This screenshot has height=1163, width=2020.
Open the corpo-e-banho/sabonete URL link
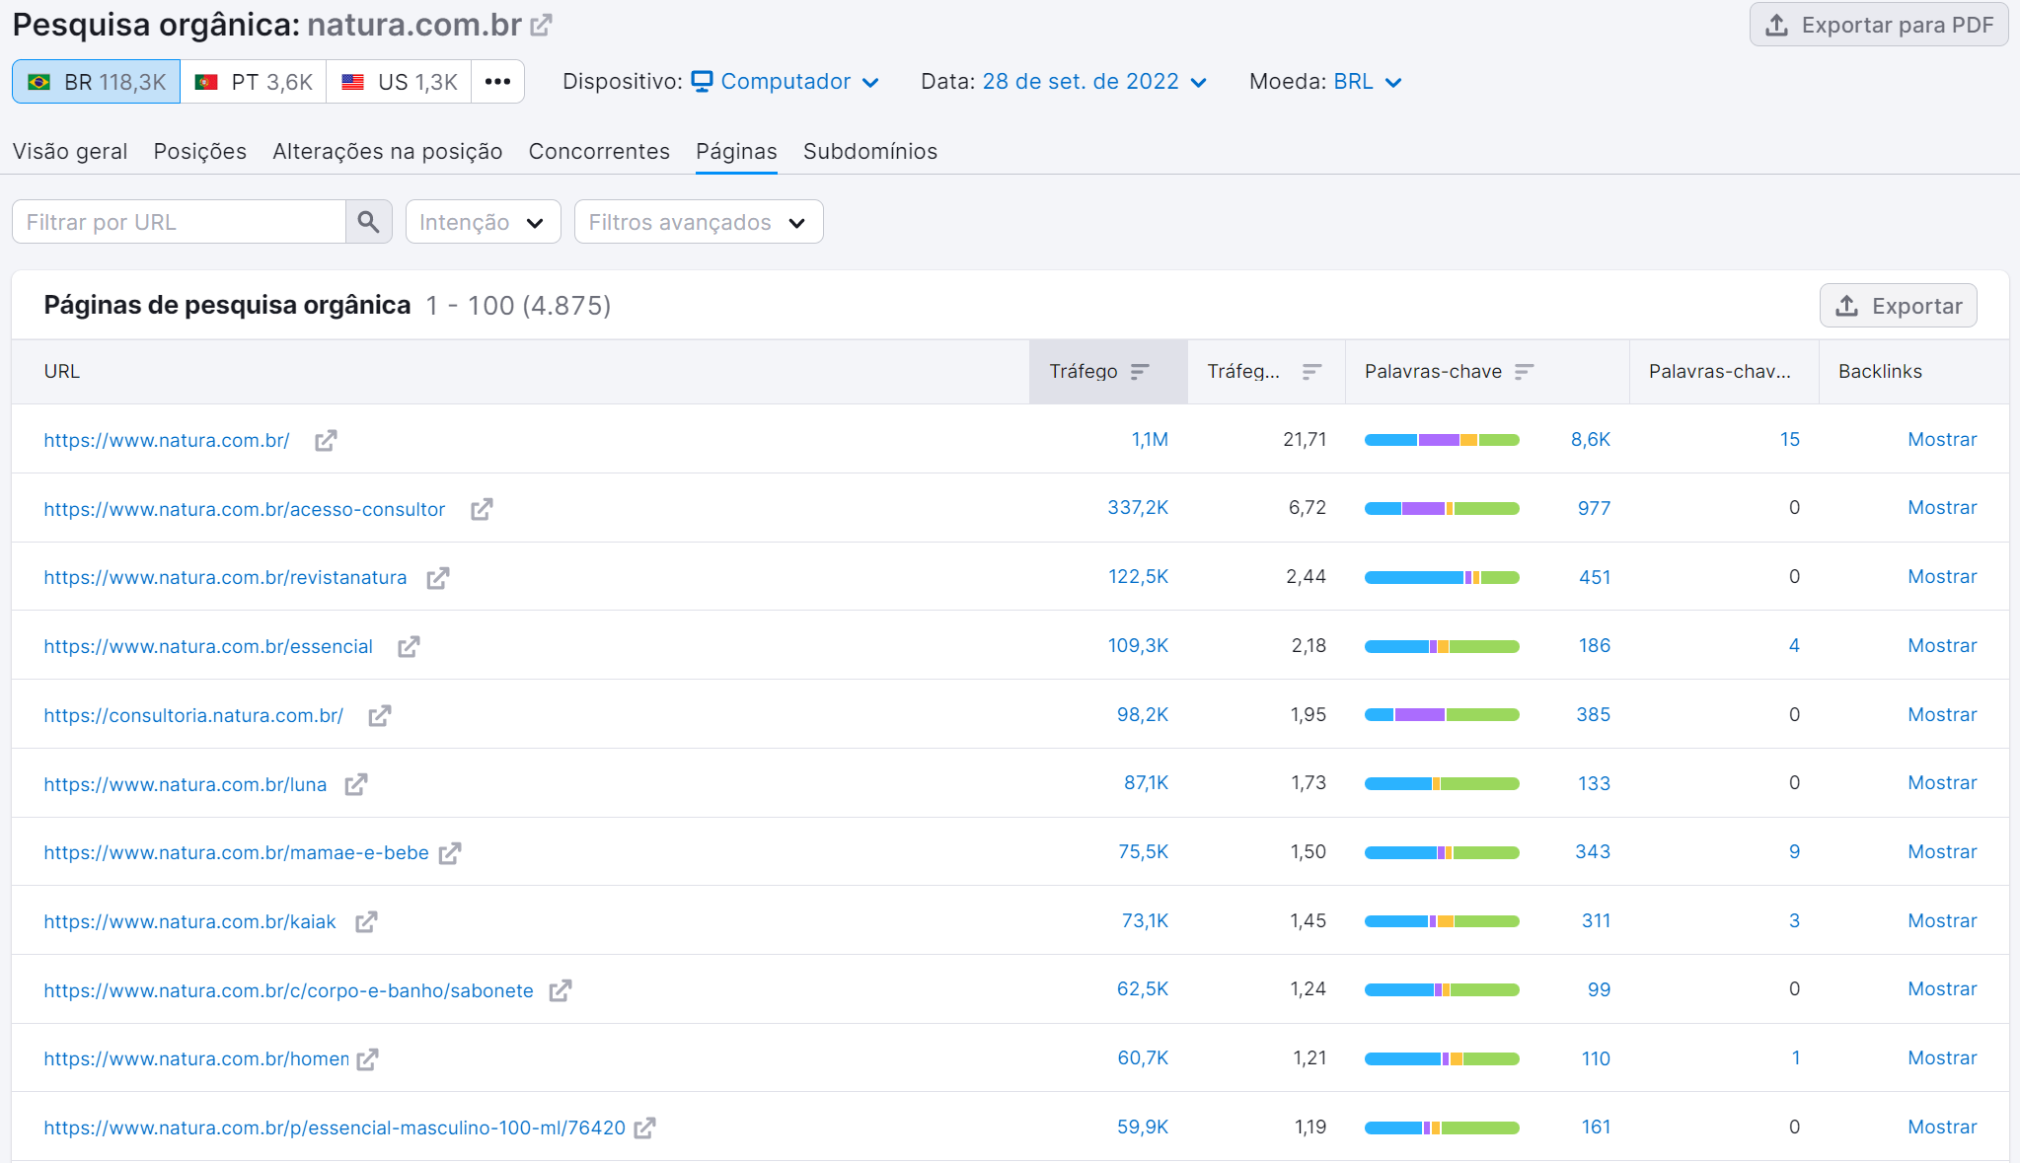coord(289,991)
